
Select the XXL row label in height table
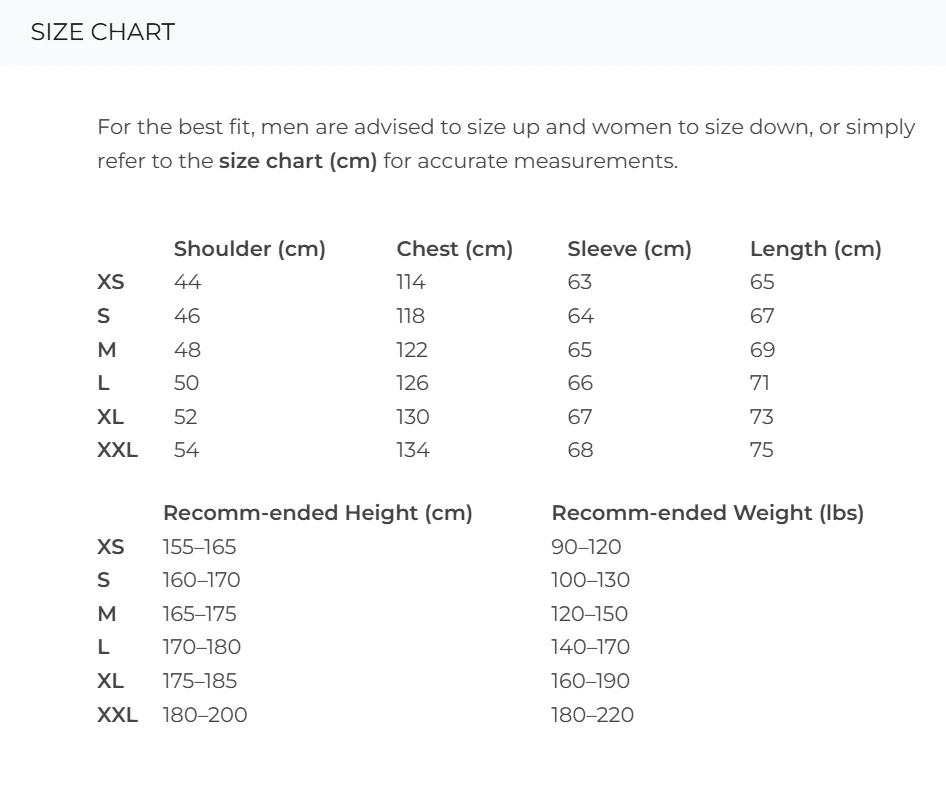(x=117, y=715)
